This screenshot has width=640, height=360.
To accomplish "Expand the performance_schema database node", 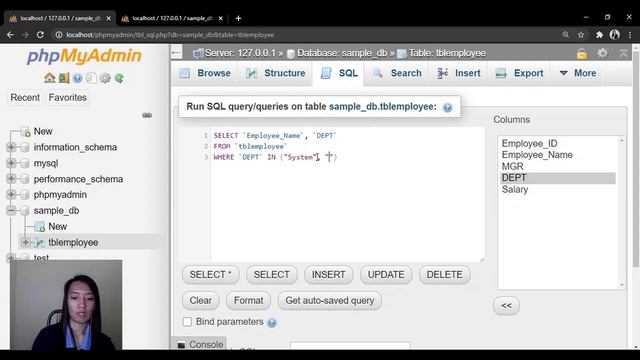I will coord(11,179).
